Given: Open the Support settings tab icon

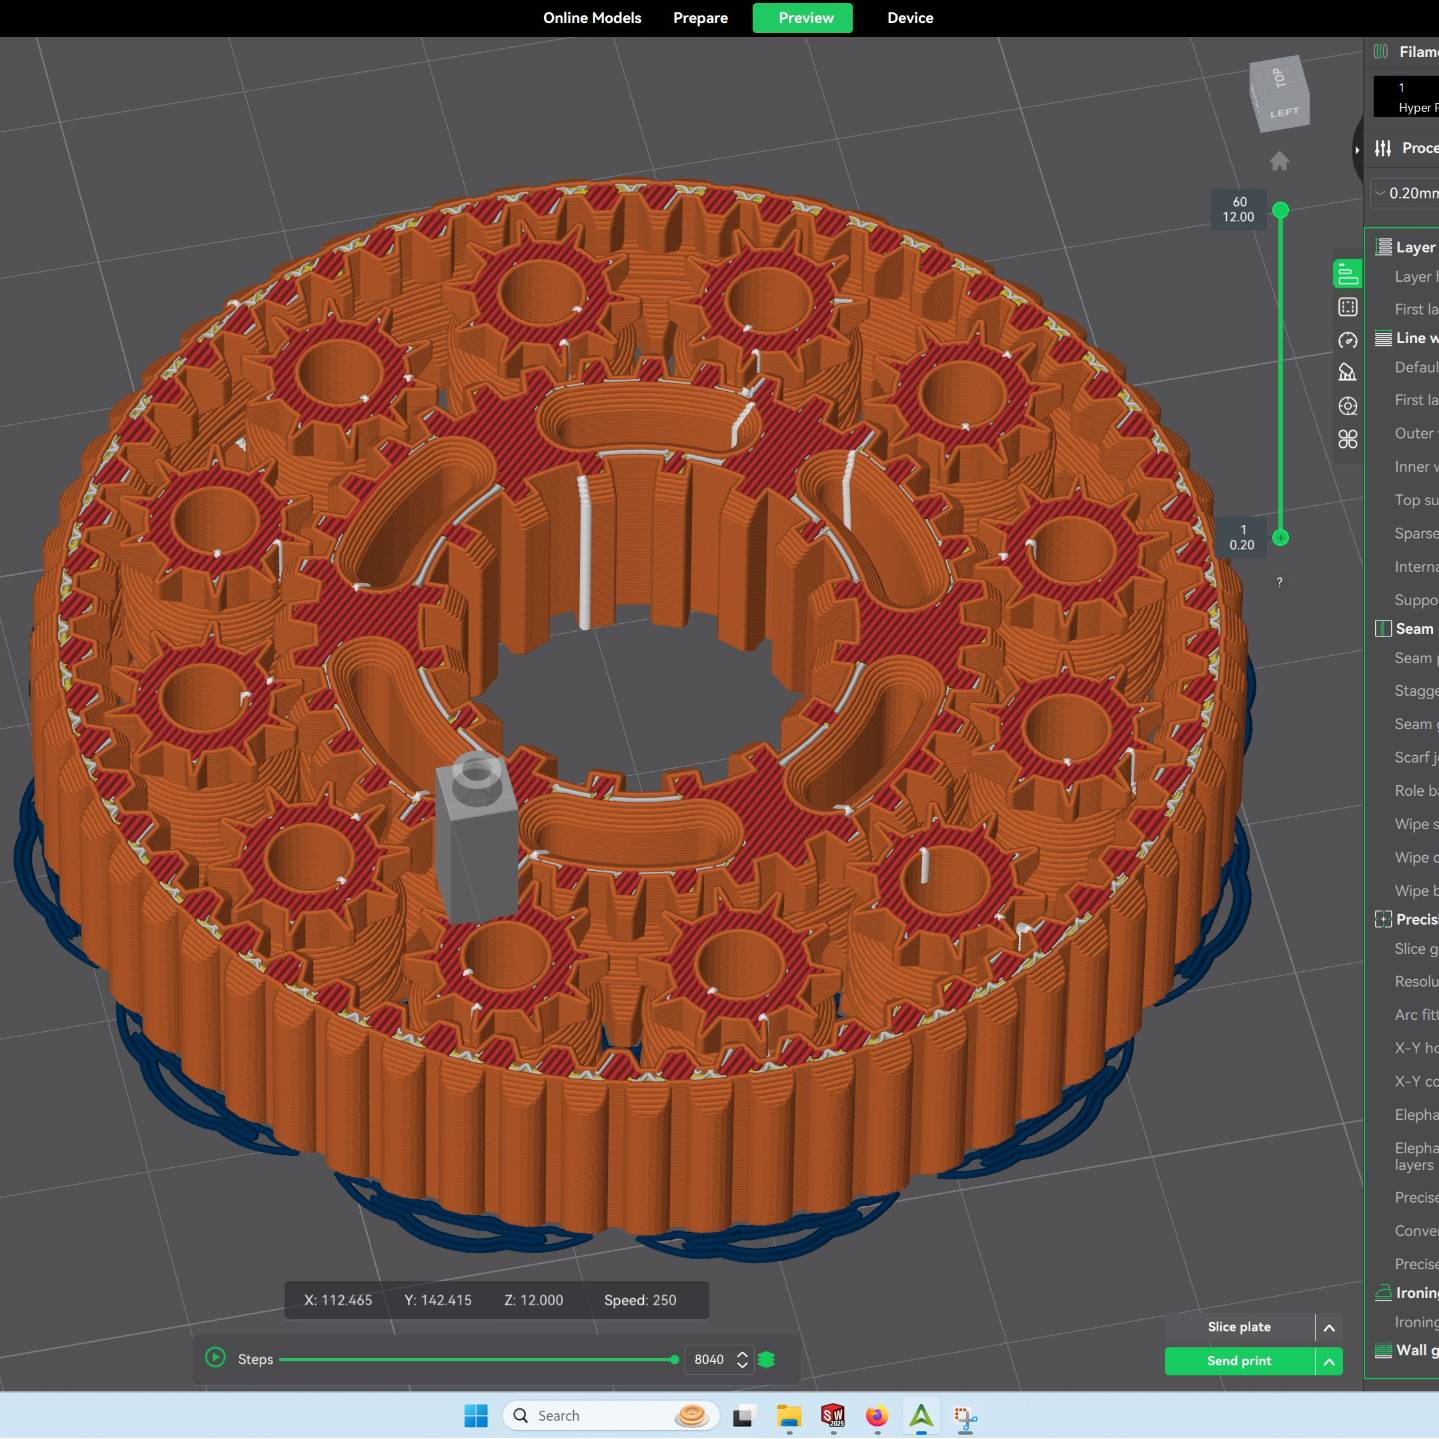Looking at the screenshot, I should tap(1347, 373).
